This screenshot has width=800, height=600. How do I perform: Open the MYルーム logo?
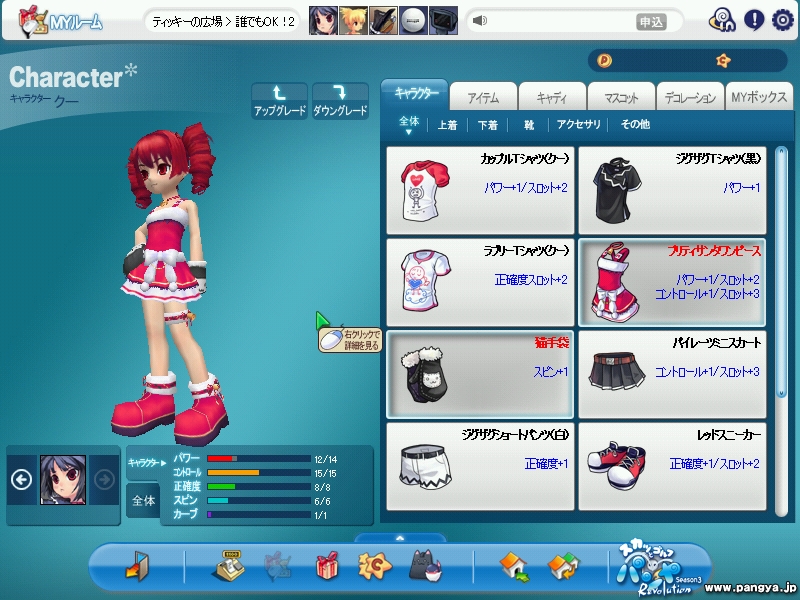[60, 21]
